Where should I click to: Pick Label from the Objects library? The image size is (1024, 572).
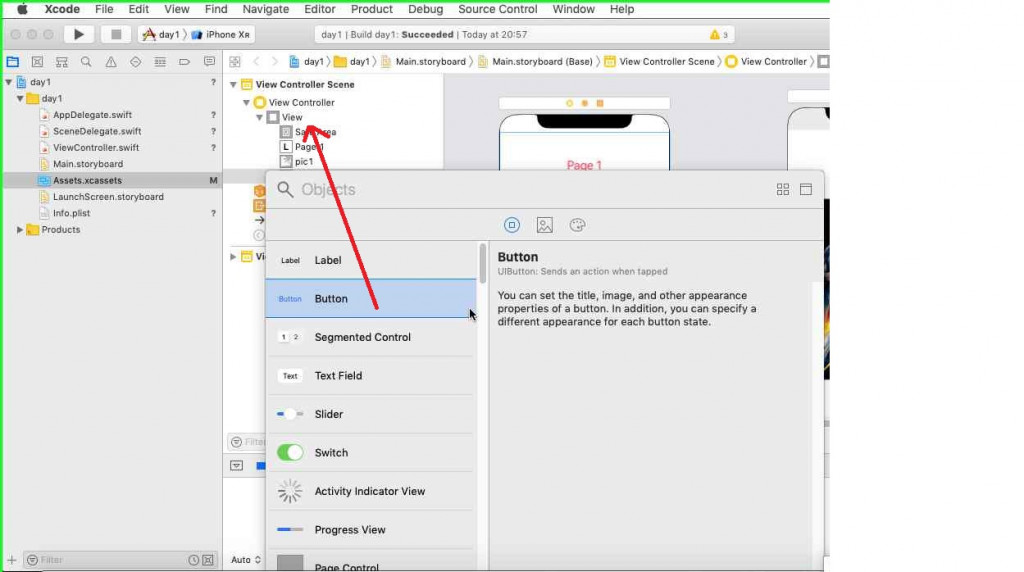(370, 260)
